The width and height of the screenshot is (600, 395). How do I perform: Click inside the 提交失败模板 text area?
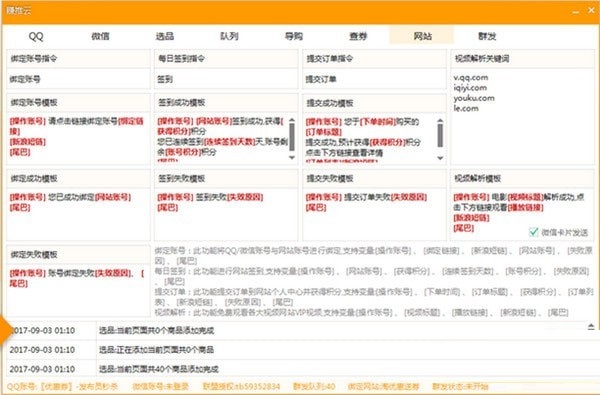[374, 214]
